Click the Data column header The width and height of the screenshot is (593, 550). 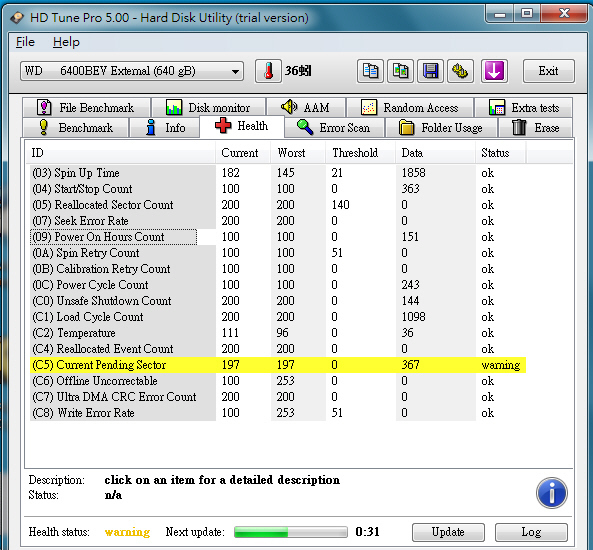pos(436,153)
